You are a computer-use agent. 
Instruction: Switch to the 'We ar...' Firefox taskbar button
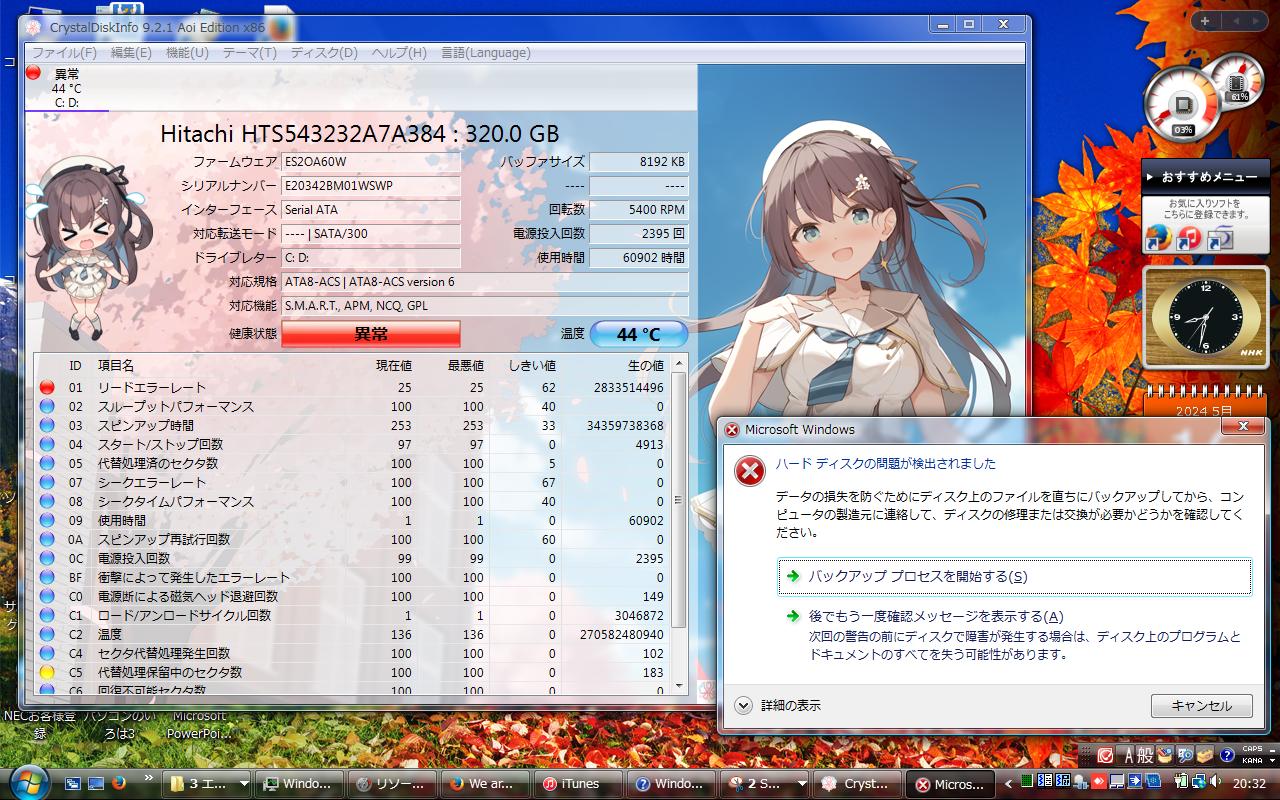tap(485, 784)
